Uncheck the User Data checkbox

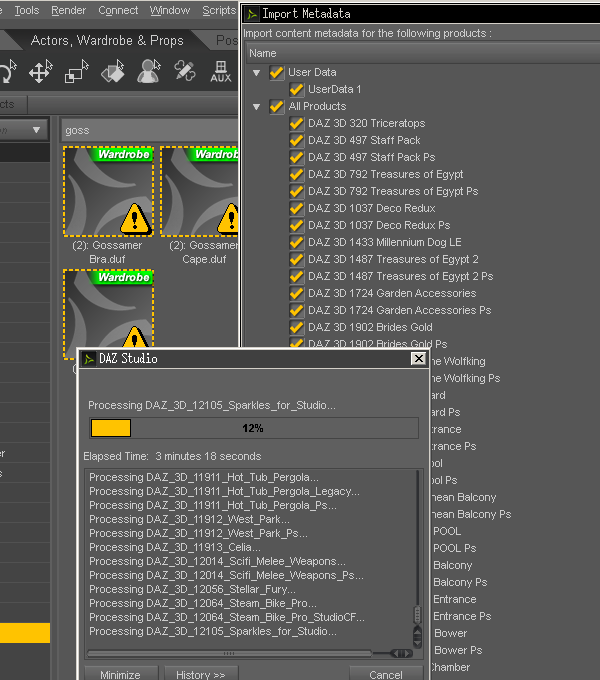tap(276, 72)
